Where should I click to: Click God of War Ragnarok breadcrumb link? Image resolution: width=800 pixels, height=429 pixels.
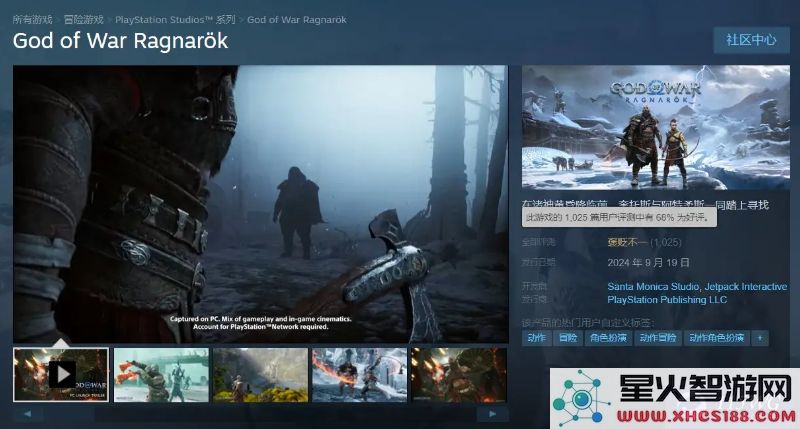[x=296, y=20]
